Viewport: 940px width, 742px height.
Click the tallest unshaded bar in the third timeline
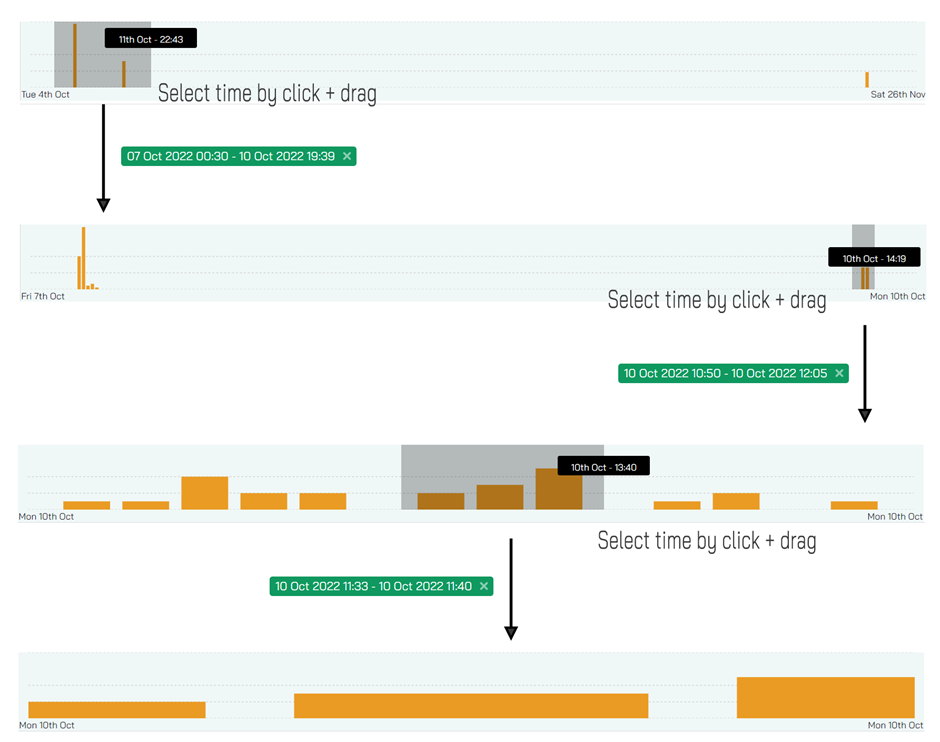[204, 493]
